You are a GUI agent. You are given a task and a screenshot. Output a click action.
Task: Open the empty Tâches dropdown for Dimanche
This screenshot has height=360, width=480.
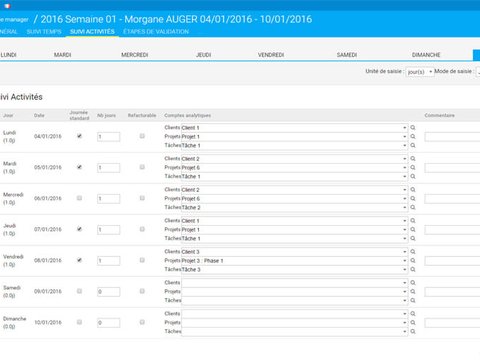(x=294, y=332)
